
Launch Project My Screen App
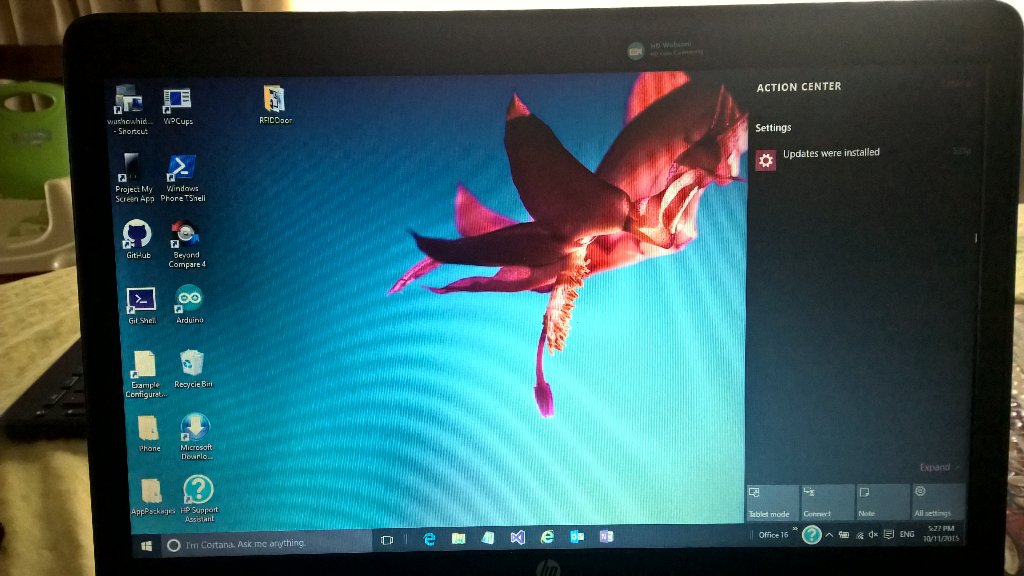click(131, 167)
